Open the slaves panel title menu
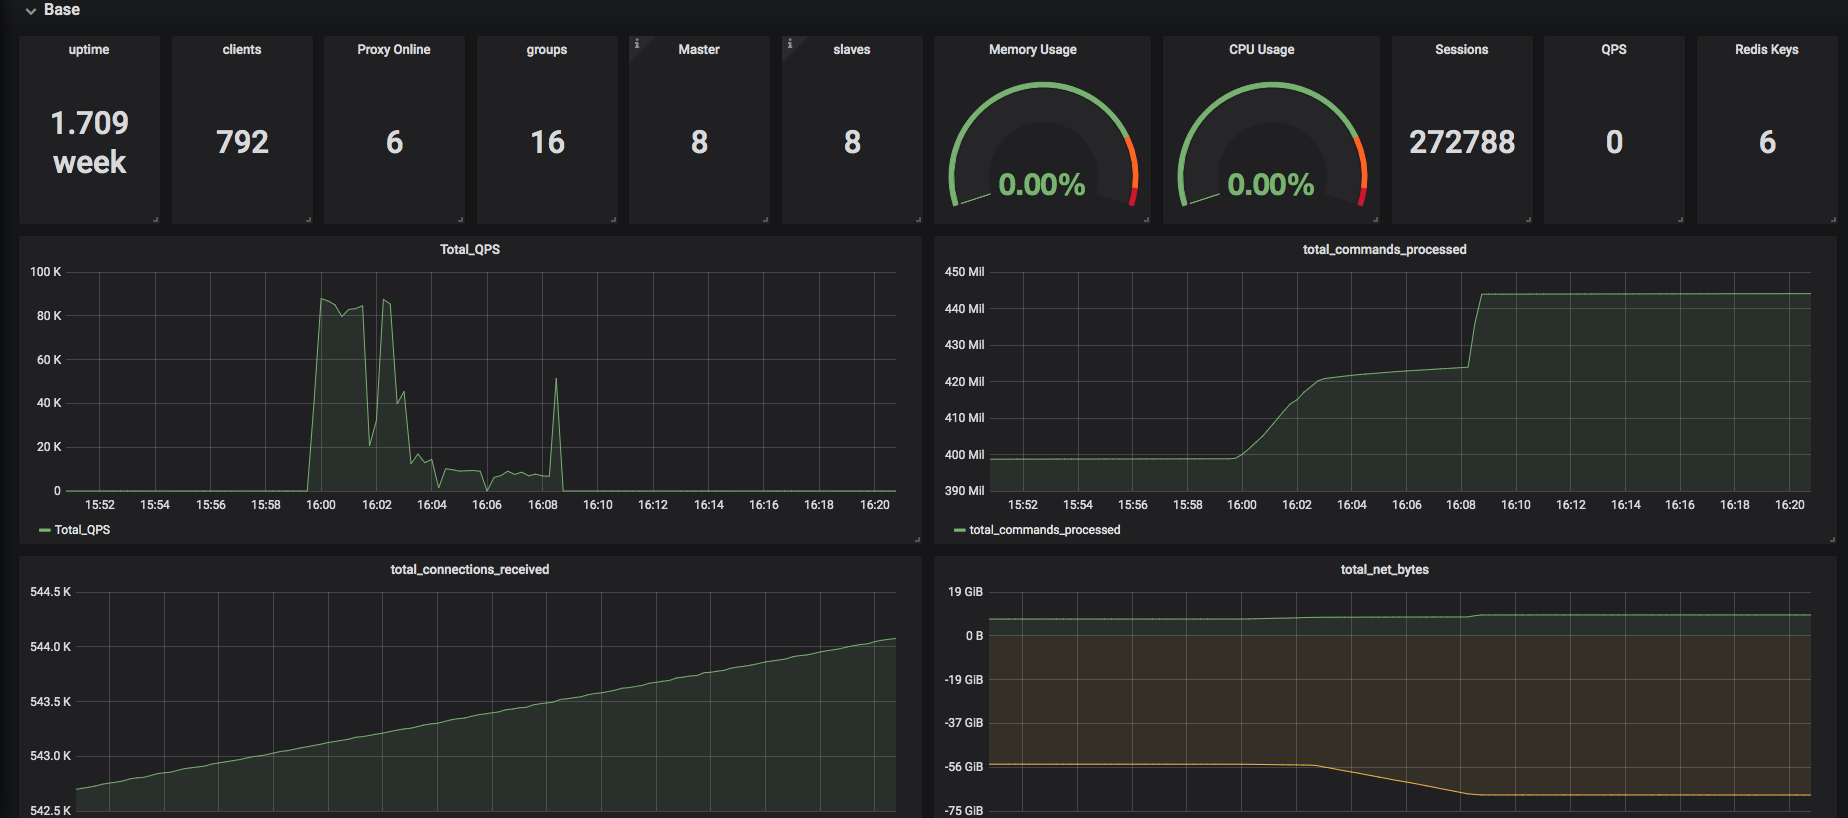Image resolution: width=1848 pixels, height=818 pixels. pyautogui.click(x=852, y=49)
